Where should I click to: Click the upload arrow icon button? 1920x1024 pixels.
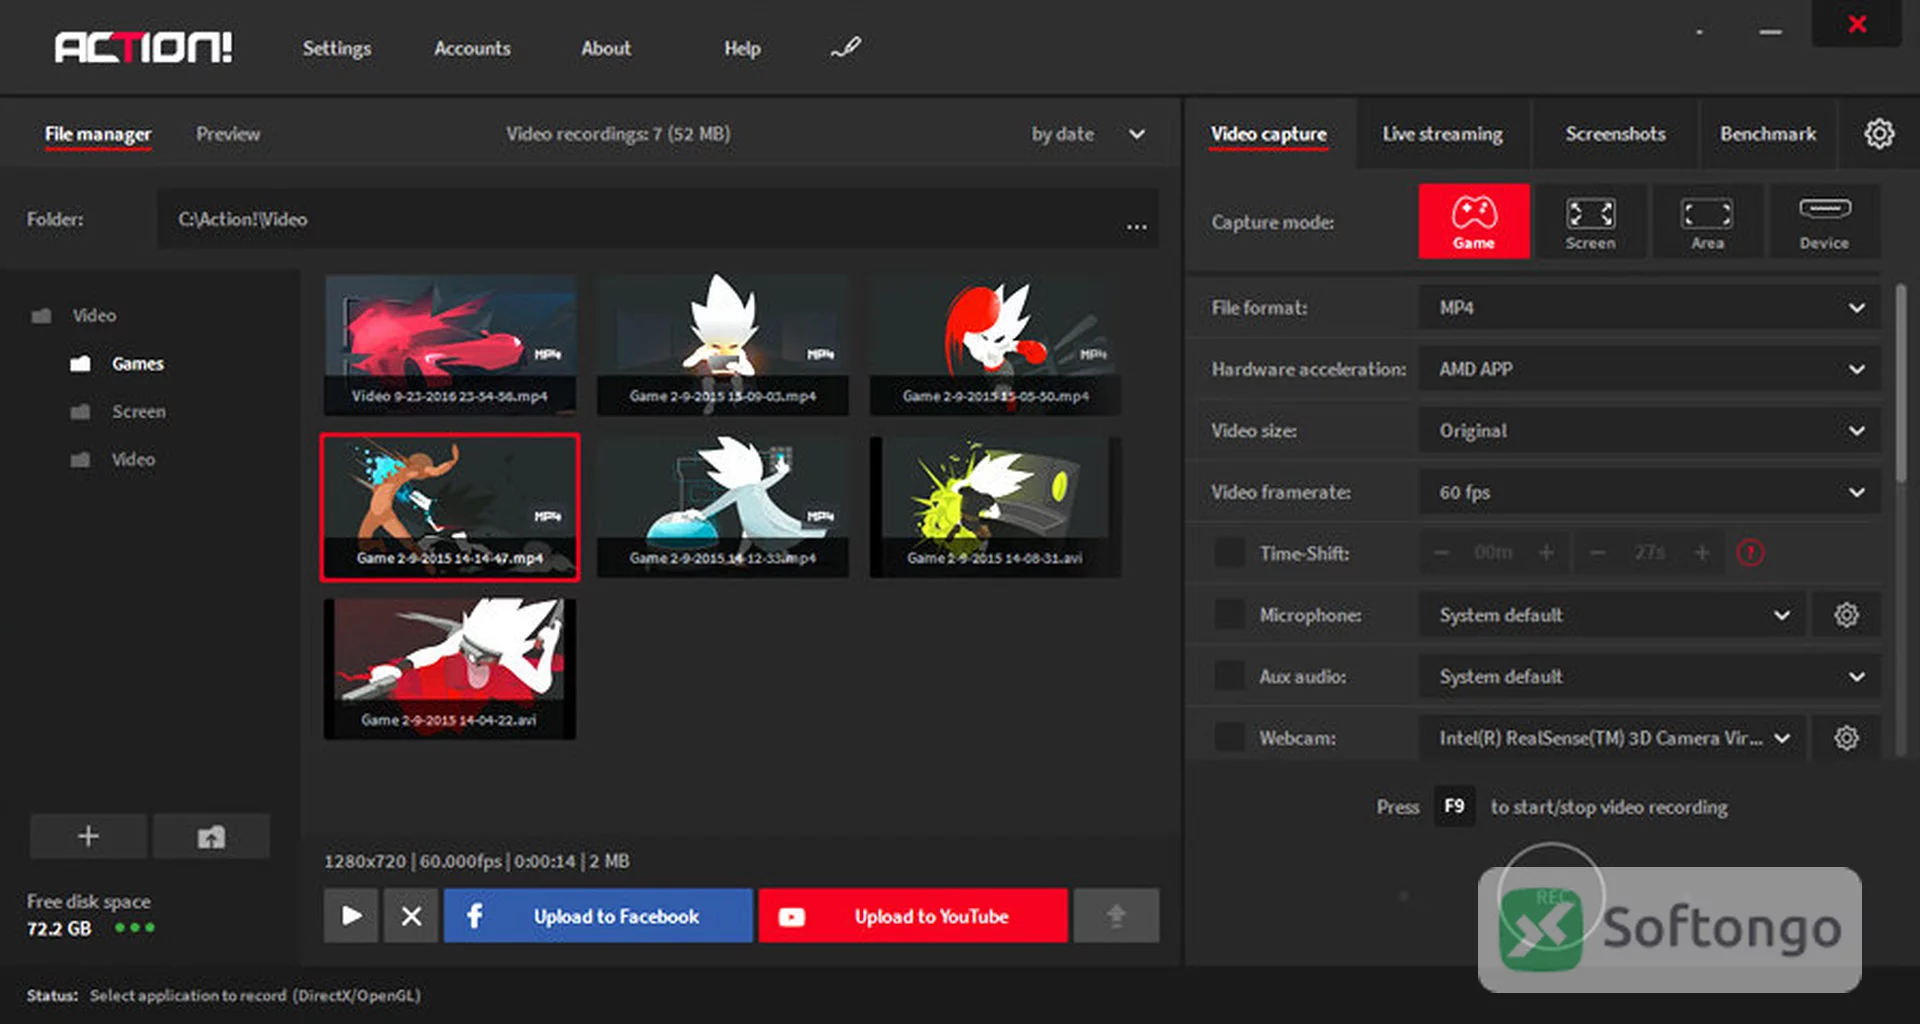pos(1116,915)
